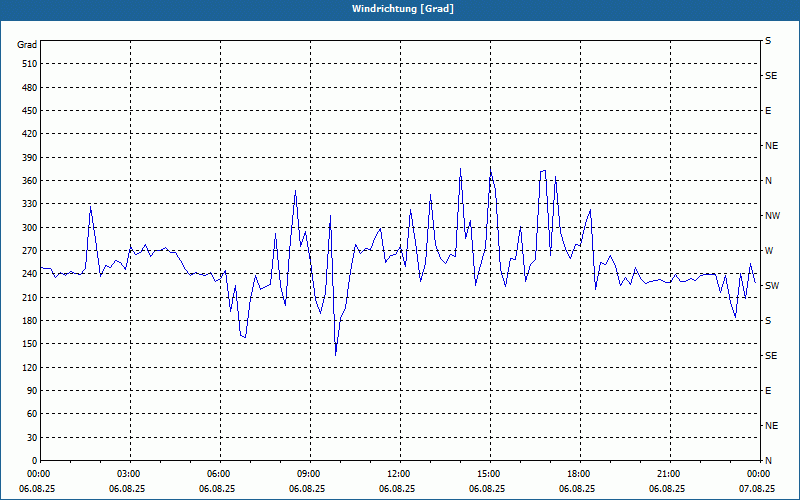800x500 pixels.
Task: Select the NW compass label
Action: (x=772, y=216)
